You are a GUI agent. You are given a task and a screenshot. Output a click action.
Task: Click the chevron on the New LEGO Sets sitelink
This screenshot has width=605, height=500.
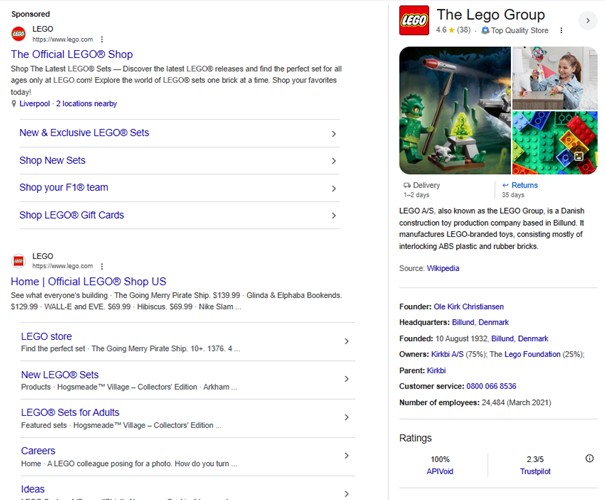tap(346, 379)
